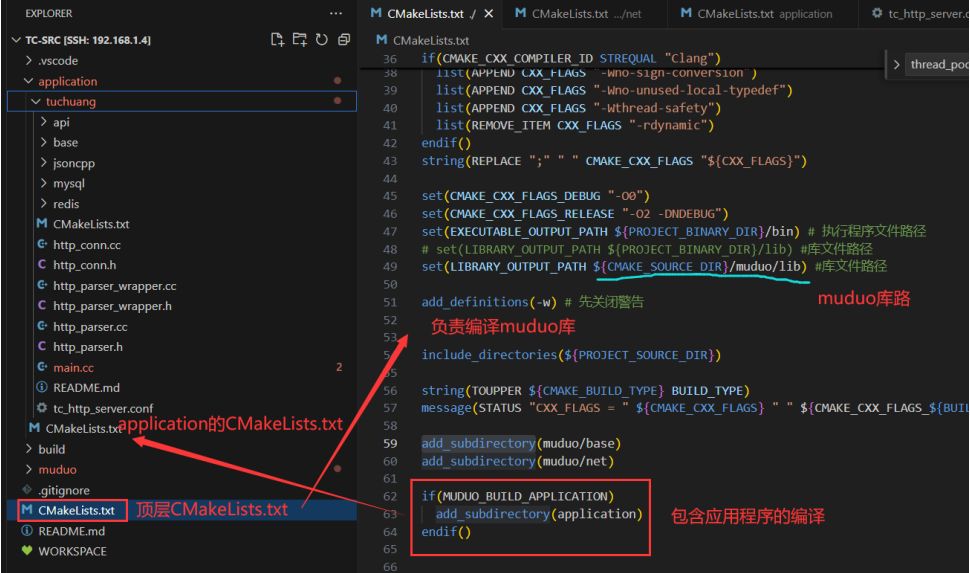Image resolution: width=970 pixels, height=573 pixels.
Task: Click the C header icon of http_conn.h
Action: tap(41, 264)
